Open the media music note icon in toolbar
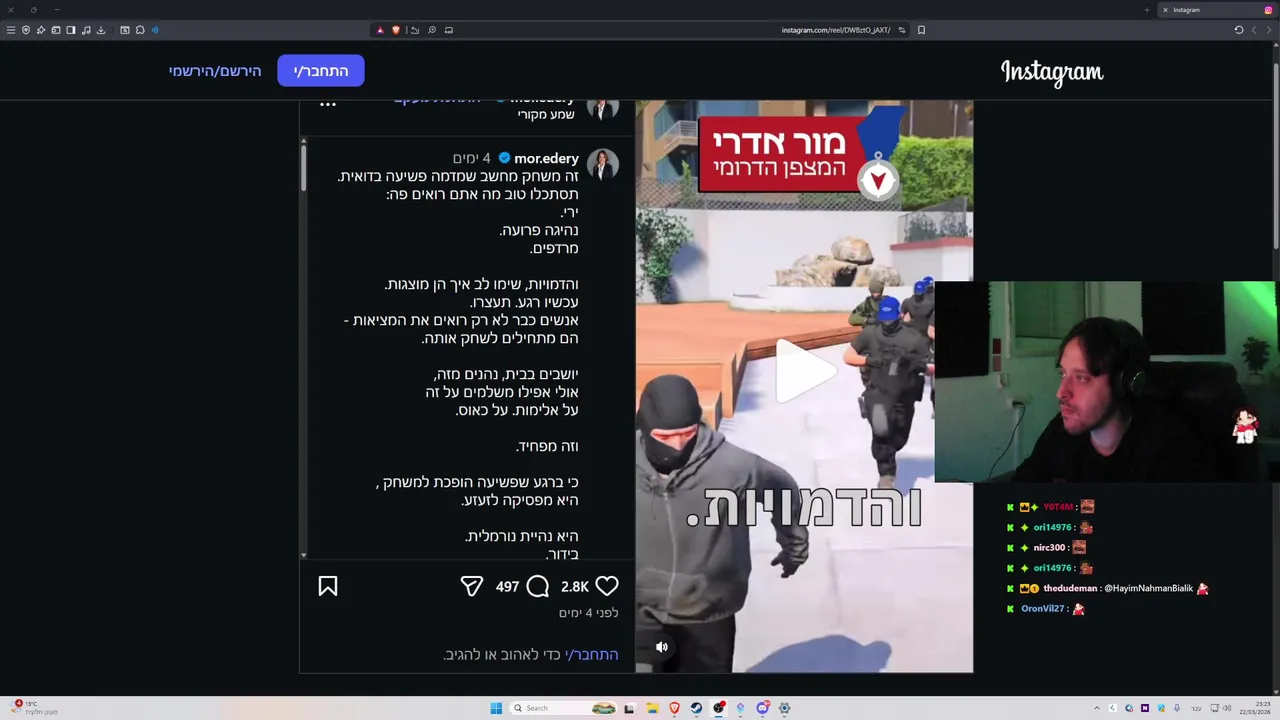The height and width of the screenshot is (720, 1280). pos(86,30)
